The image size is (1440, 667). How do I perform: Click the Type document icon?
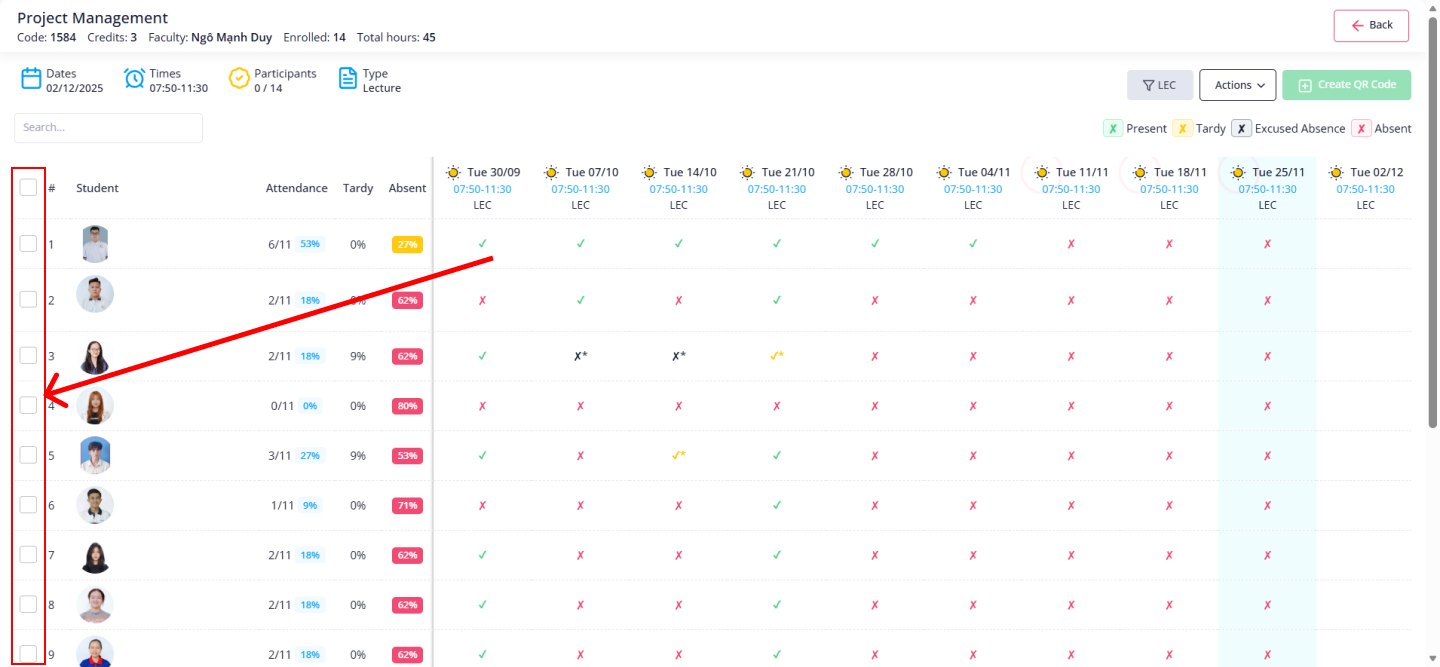pos(347,79)
